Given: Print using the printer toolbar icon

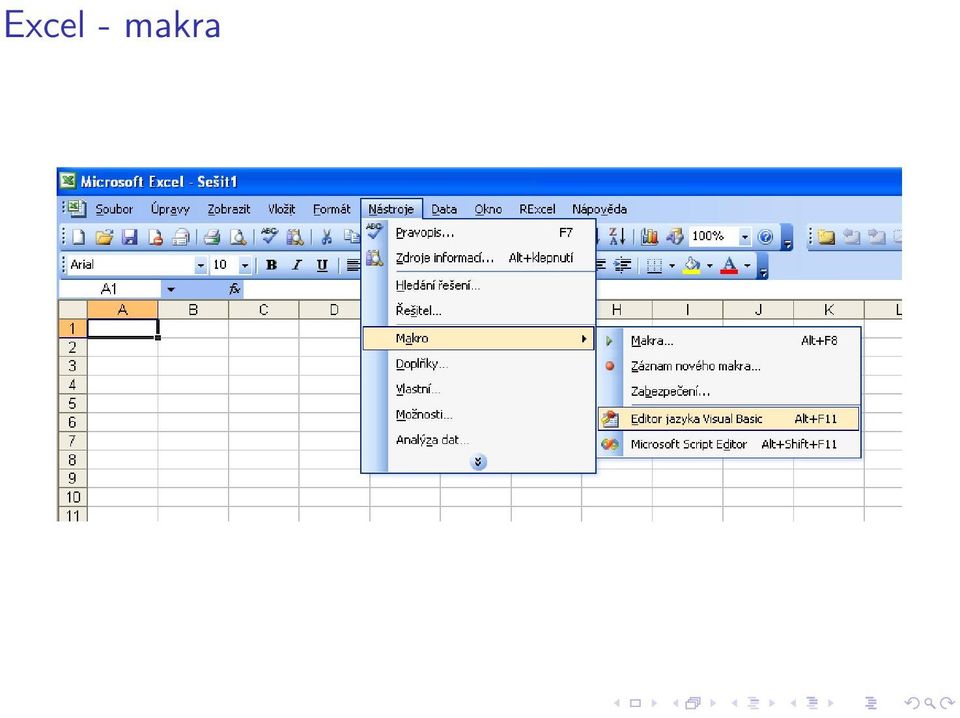Looking at the screenshot, I should click(x=212, y=237).
